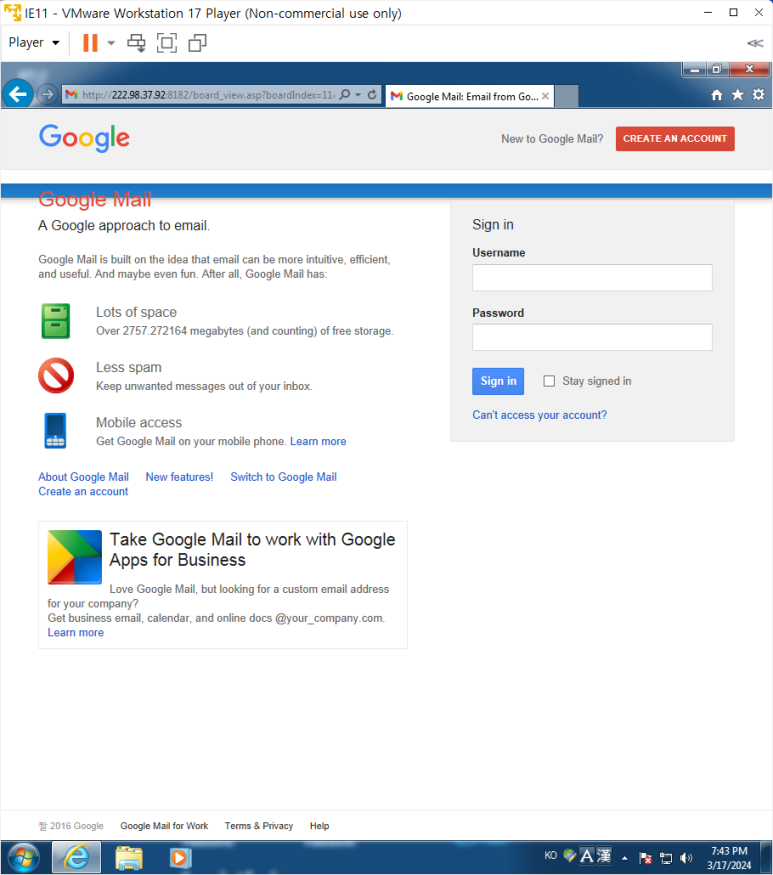Screen dimensions: 773x875
Task: Enter VMware full screen mode
Action: point(167,43)
